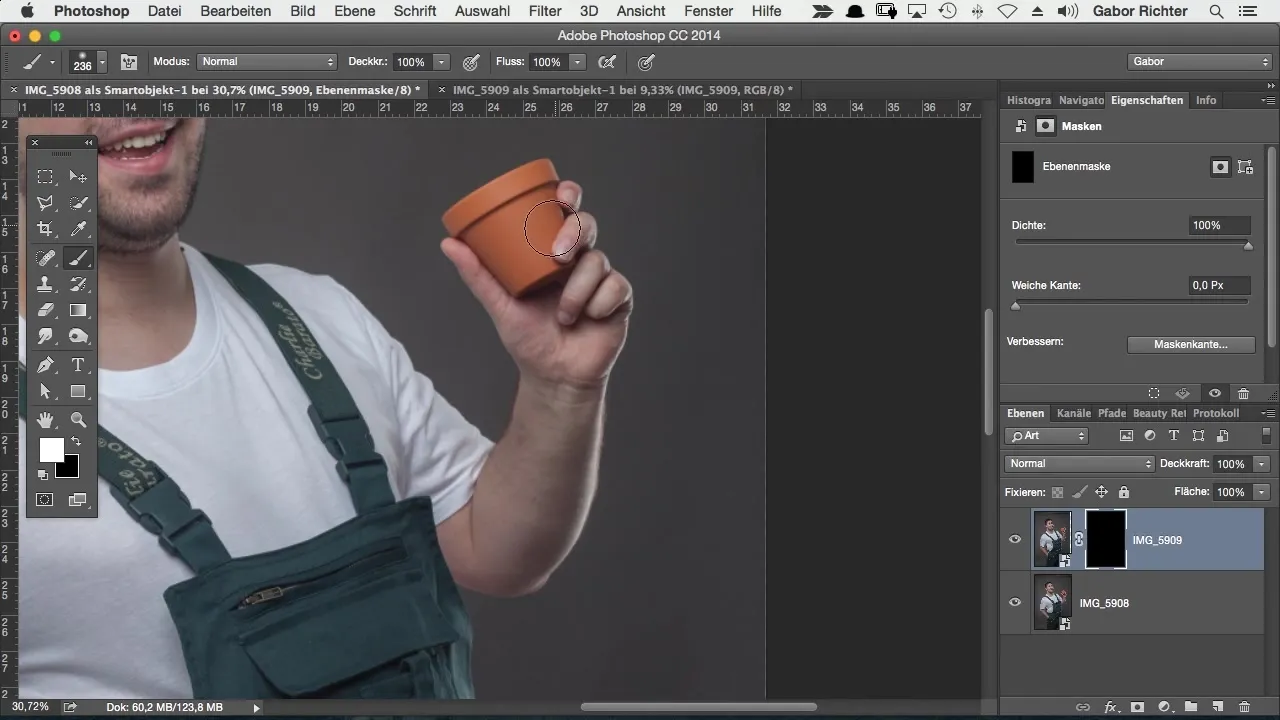Screen dimensions: 1280x720
Task: Switch to the Kanäle tab
Action: click(x=1073, y=413)
